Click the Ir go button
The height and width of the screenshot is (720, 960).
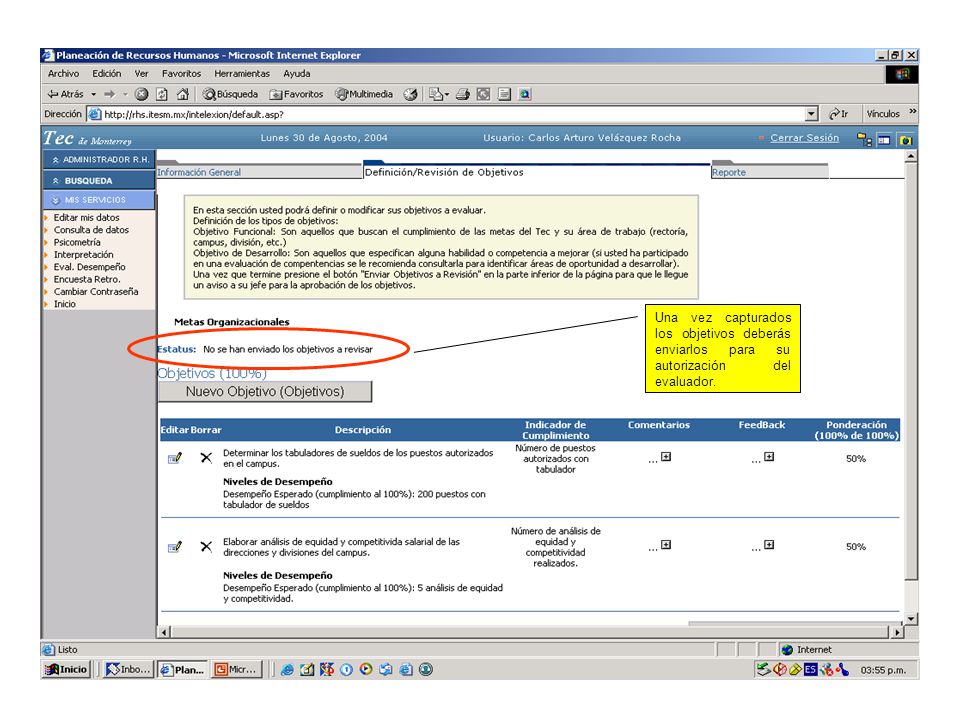pyautogui.click(x=839, y=114)
